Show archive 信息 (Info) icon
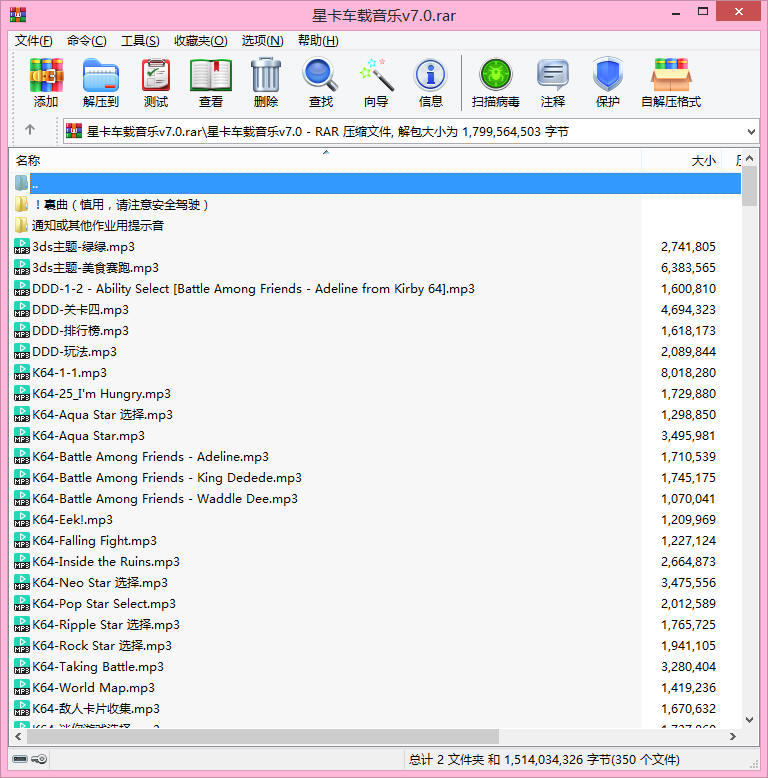 click(x=431, y=82)
